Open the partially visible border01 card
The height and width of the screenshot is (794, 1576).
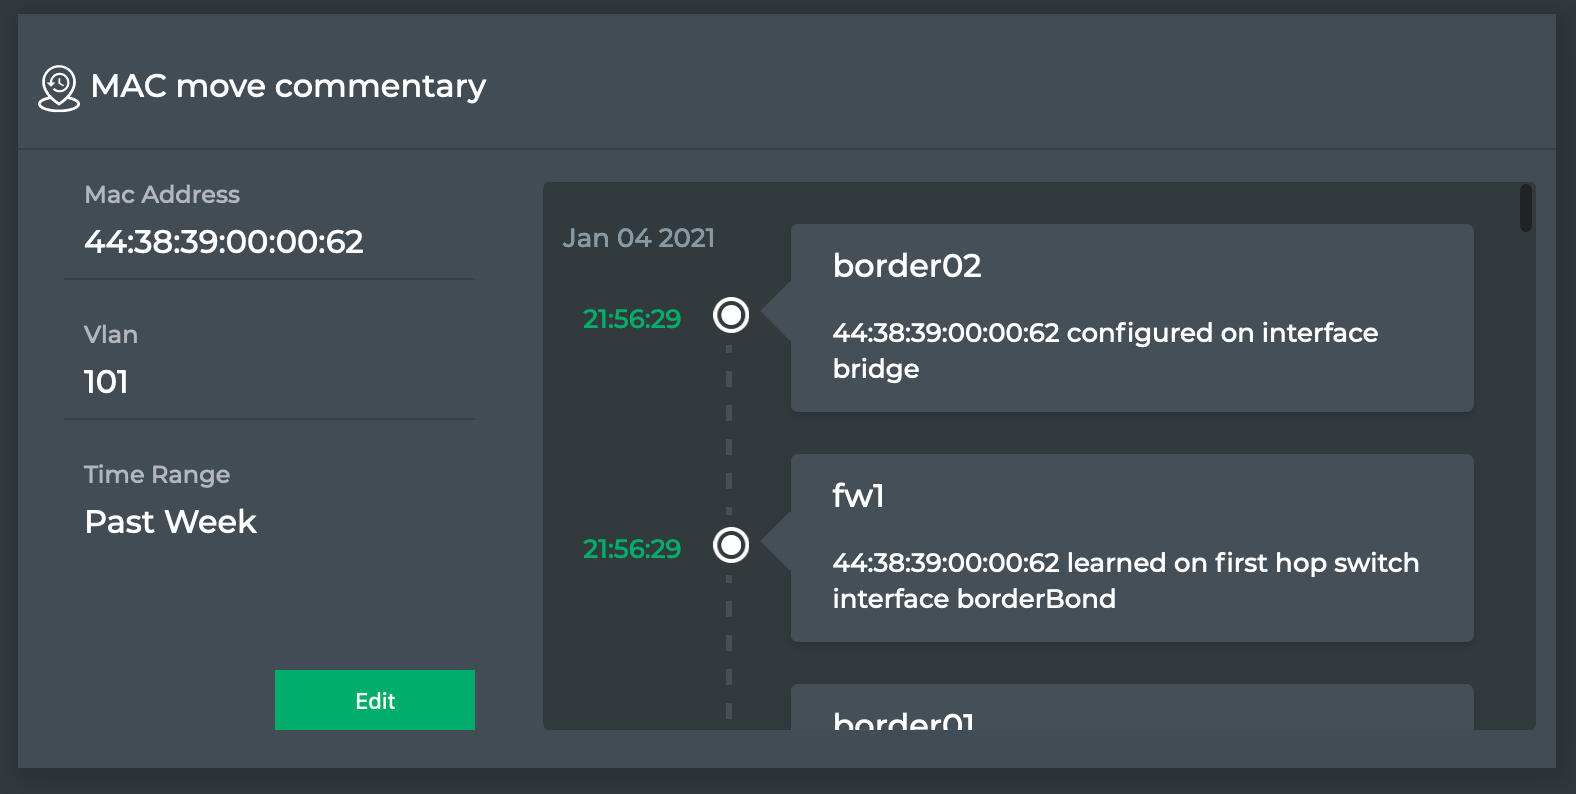(1131, 712)
